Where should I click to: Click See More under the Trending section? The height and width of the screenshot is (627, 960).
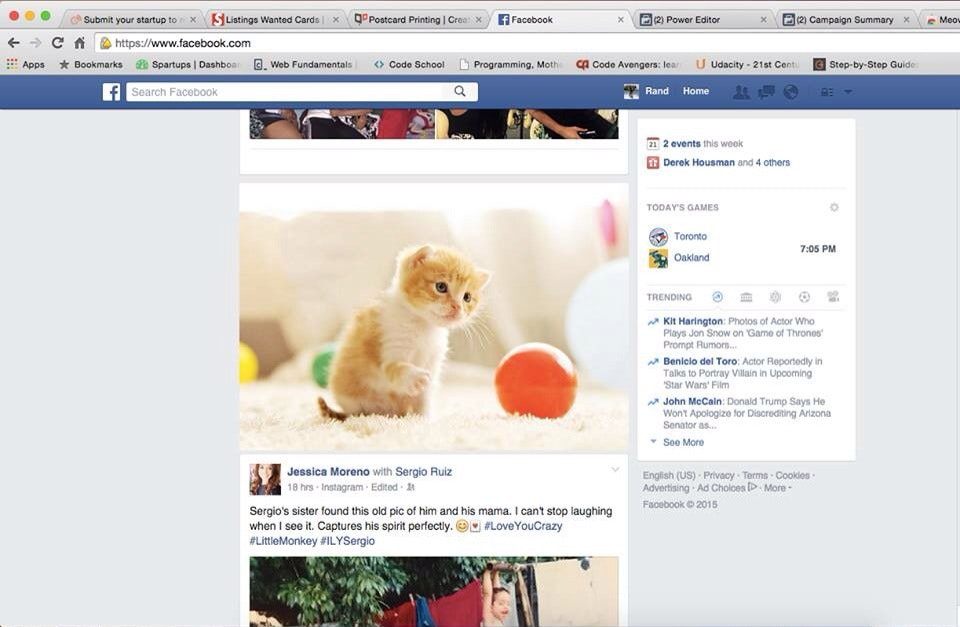pos(681,441)
